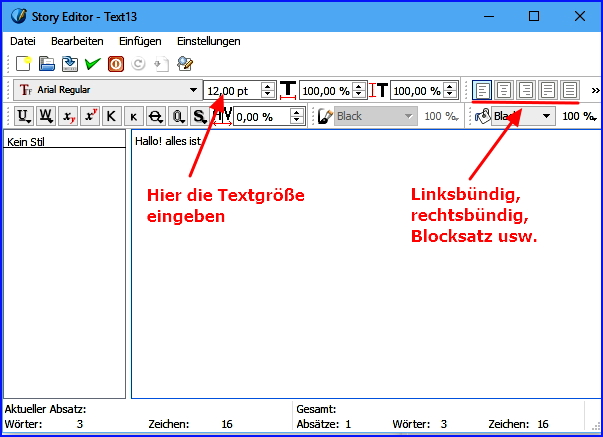The height and width of the screenshot is (437, 603).
Task: Click the character height scaling field
Action: click(417, 91)
